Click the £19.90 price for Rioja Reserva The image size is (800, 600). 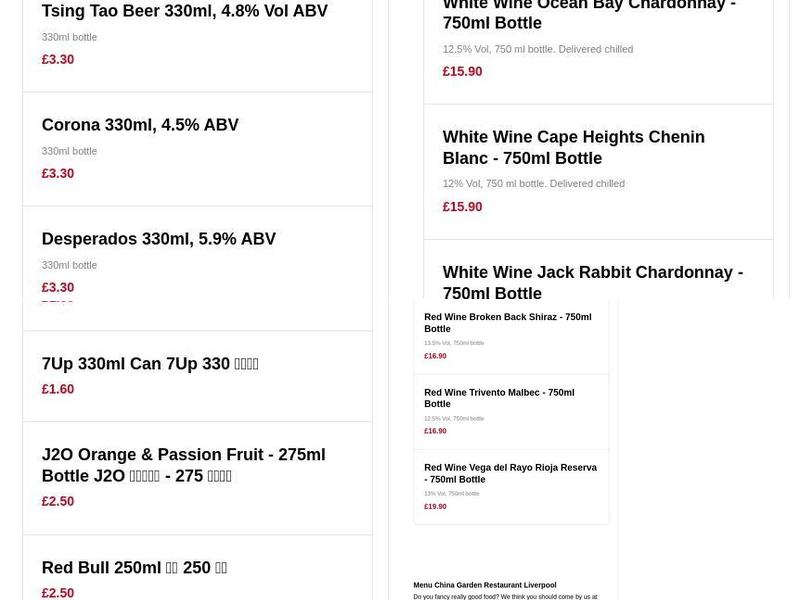435,507
